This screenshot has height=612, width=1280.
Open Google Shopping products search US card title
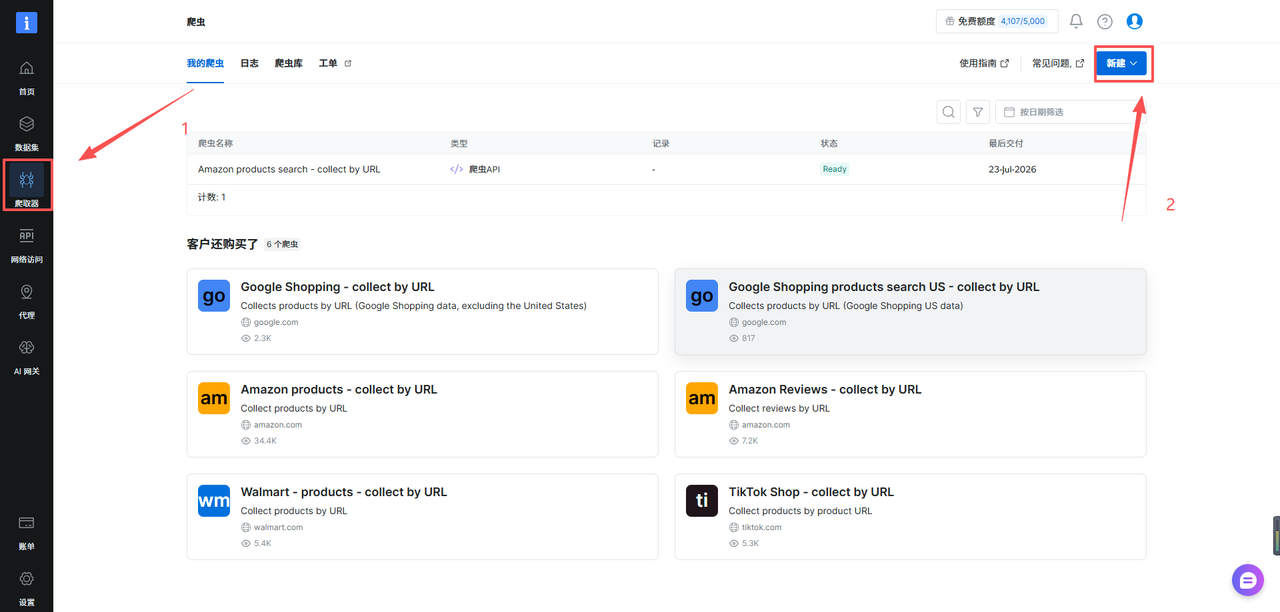coord(884,287)
